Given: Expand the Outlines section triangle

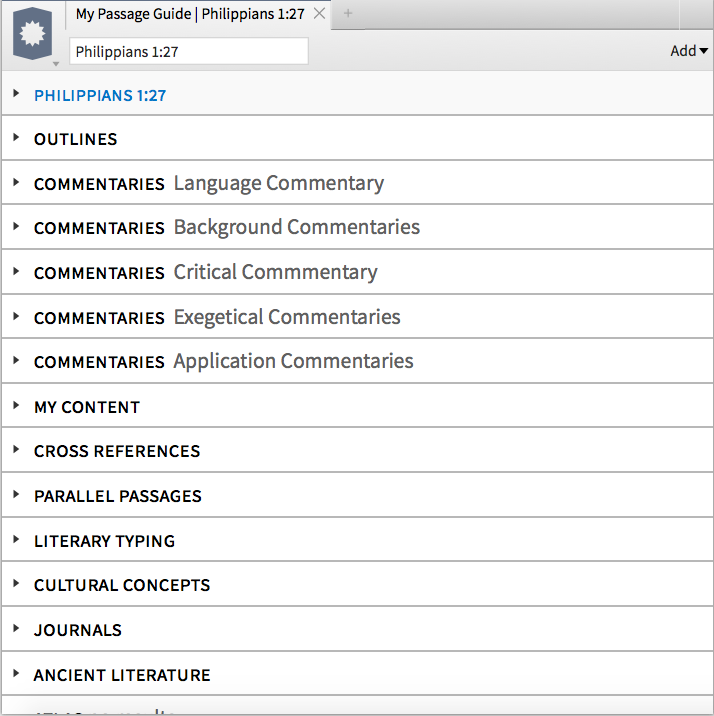Looking at the screenshot, I should coord(16,137).
